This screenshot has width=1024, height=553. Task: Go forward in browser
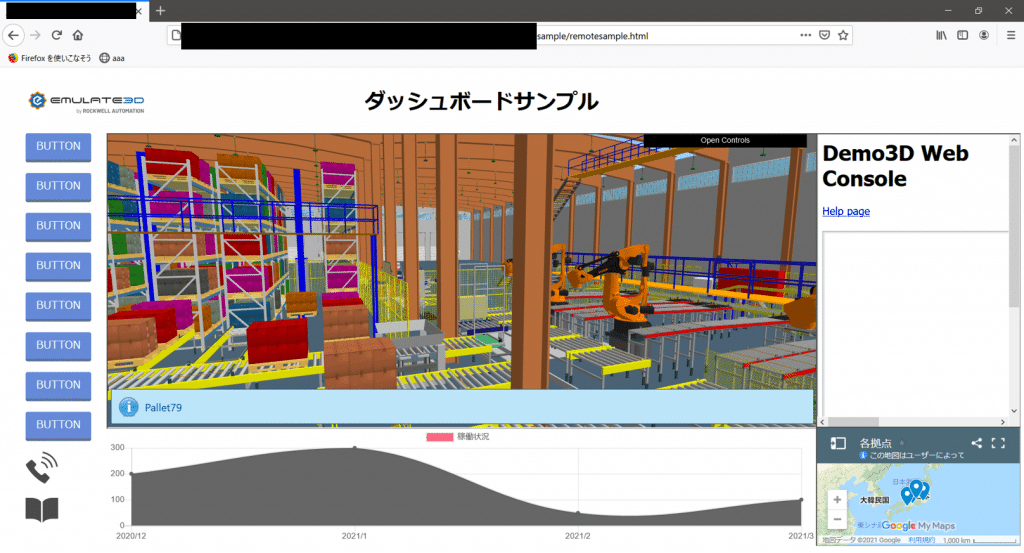pyautogui.click(x=35, y=35)
